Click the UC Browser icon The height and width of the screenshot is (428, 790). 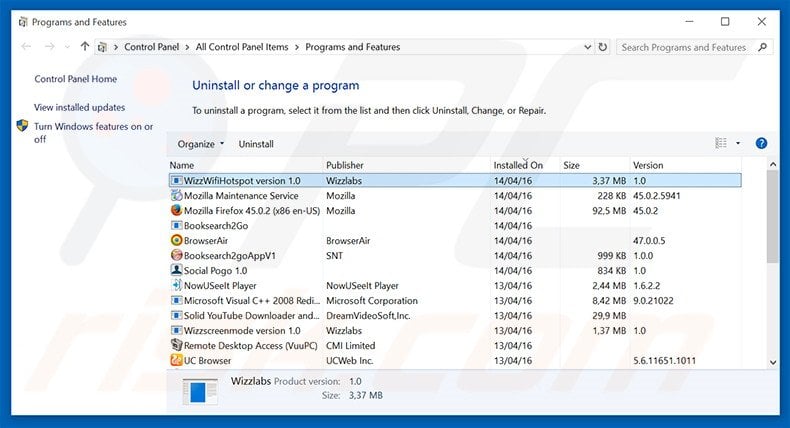[176, 360]
